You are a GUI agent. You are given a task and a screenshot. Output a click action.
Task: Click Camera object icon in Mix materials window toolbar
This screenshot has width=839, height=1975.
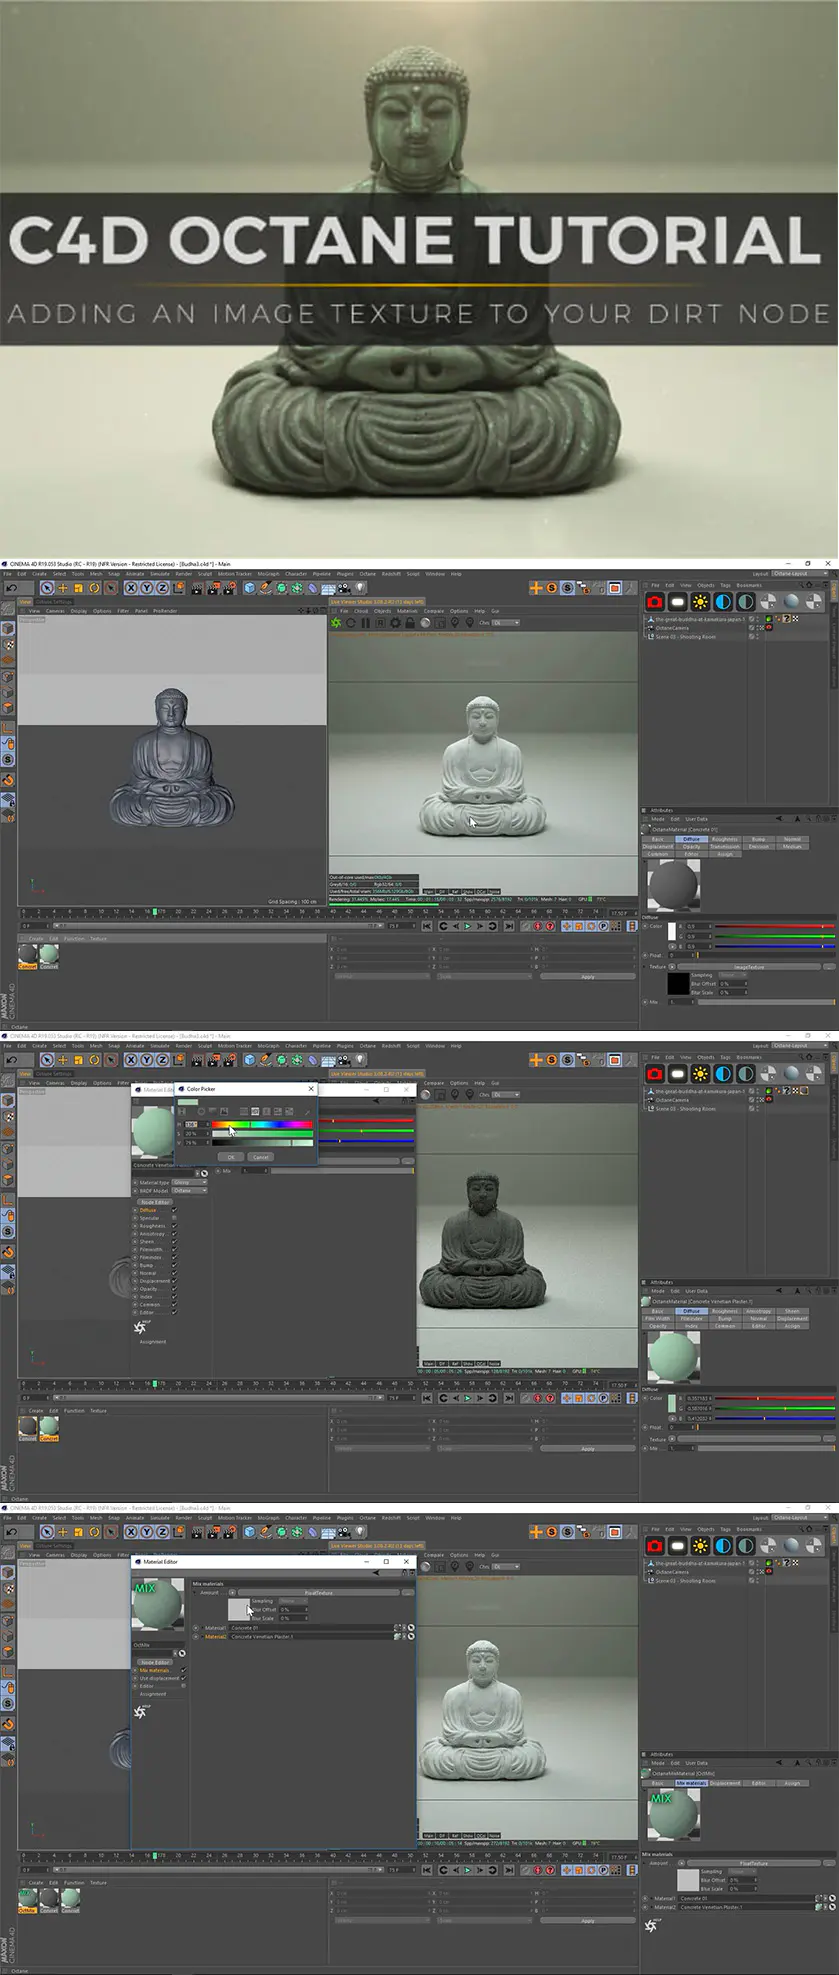[x=344, y=1532]
